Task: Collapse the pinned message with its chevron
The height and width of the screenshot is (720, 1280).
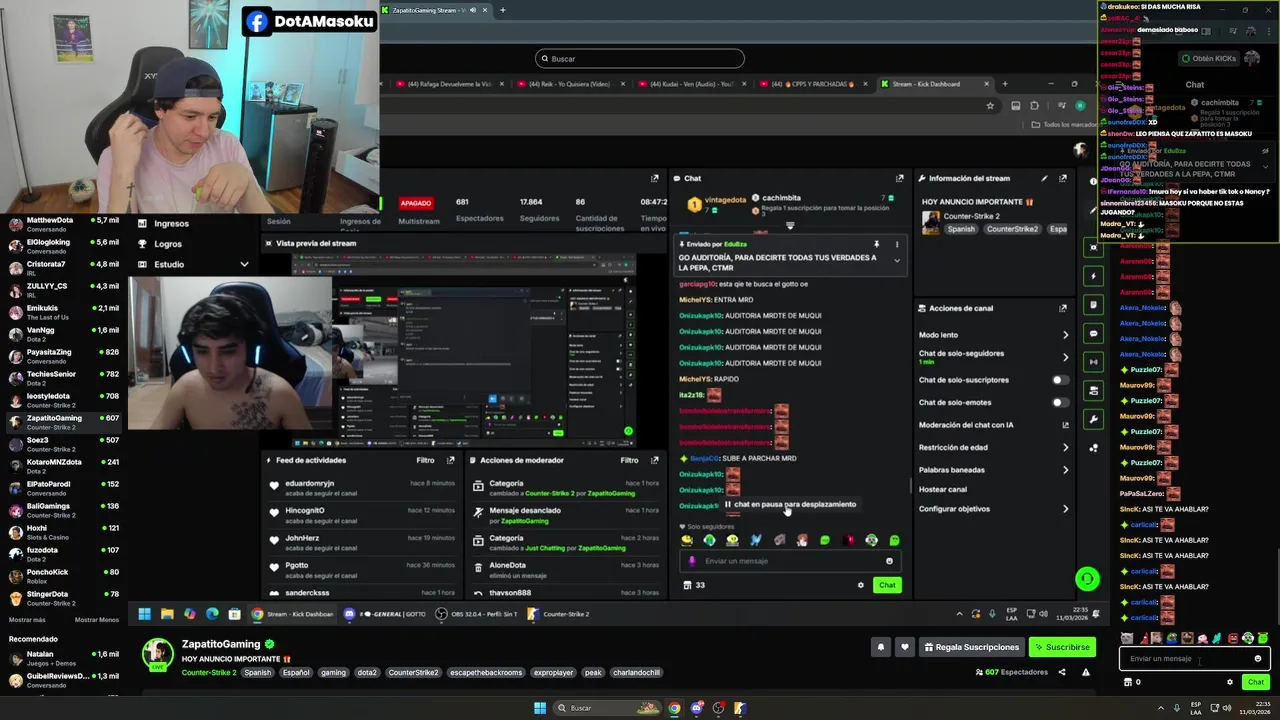Action: tap(897, 261)
